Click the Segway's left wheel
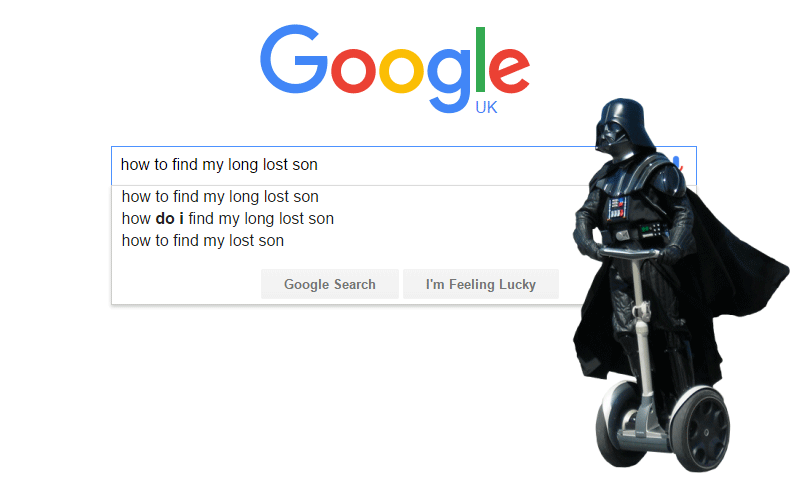This screenshot has width=800, height=500. click(615, 423)
